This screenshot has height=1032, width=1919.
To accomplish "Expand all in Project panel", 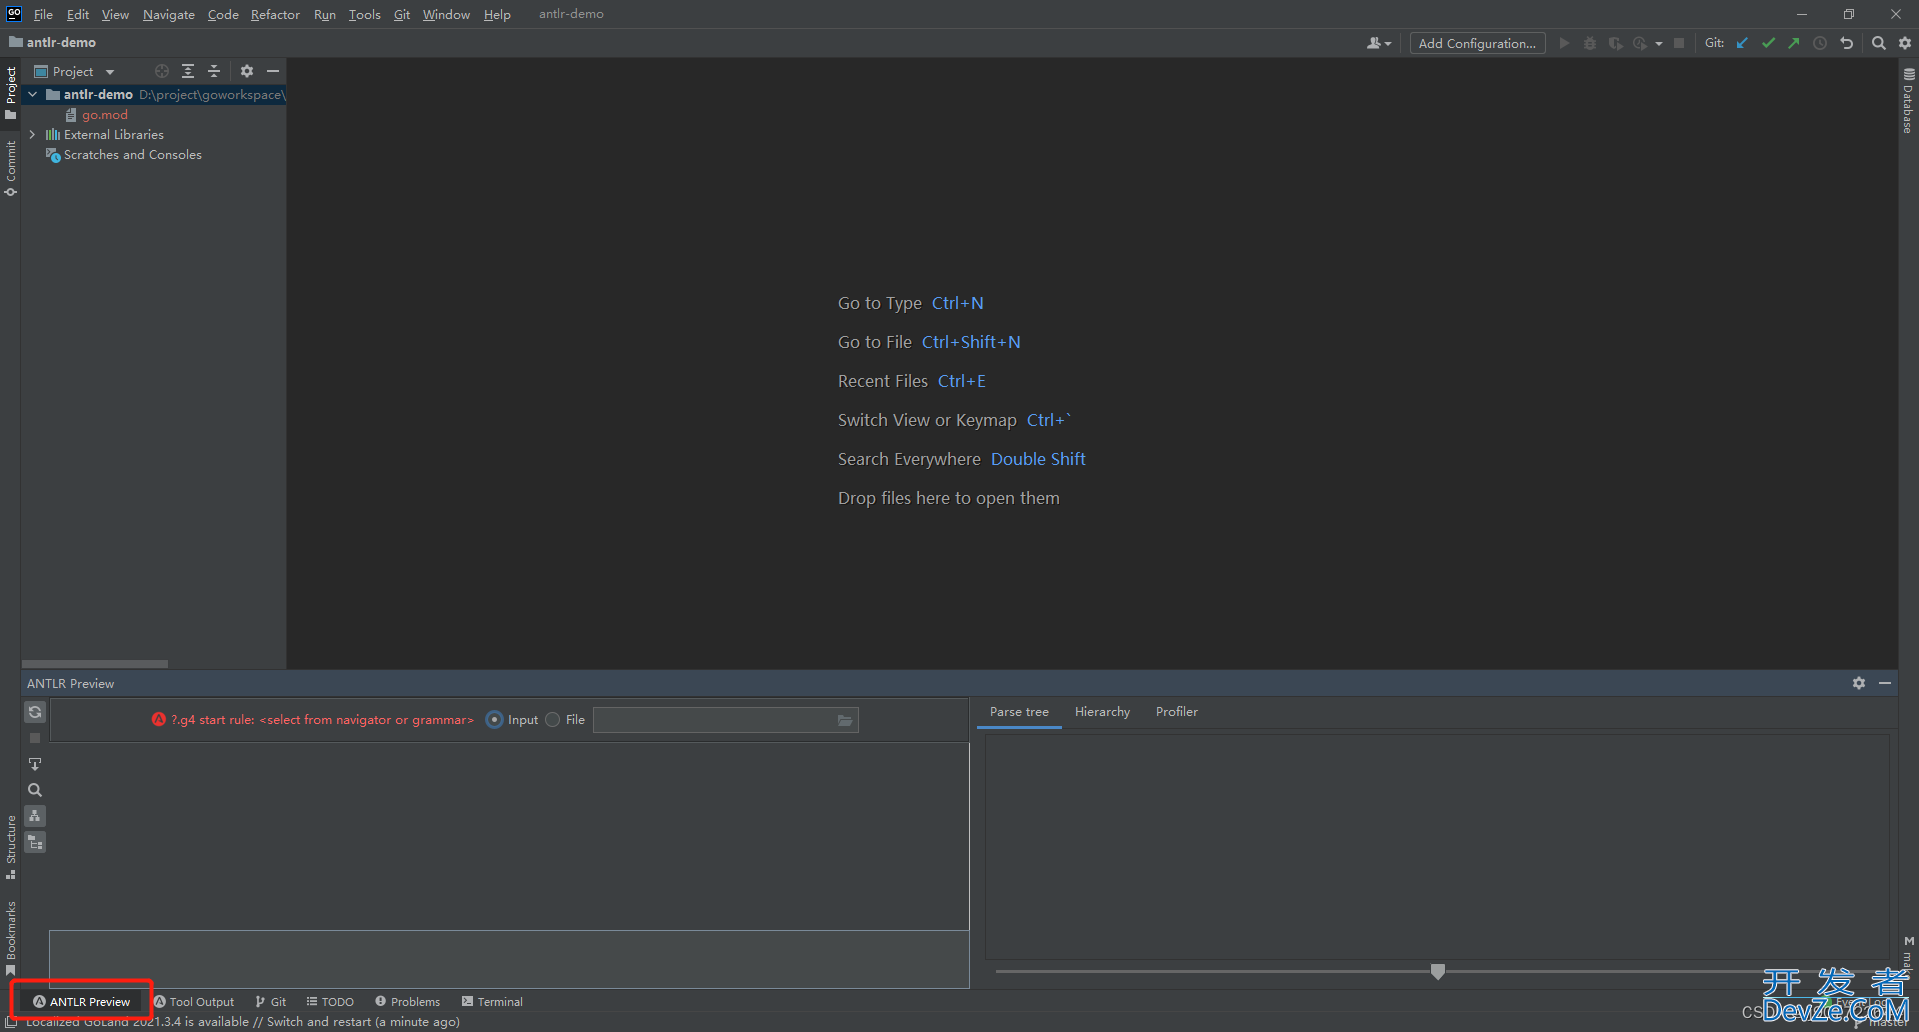I will (188, 71).
